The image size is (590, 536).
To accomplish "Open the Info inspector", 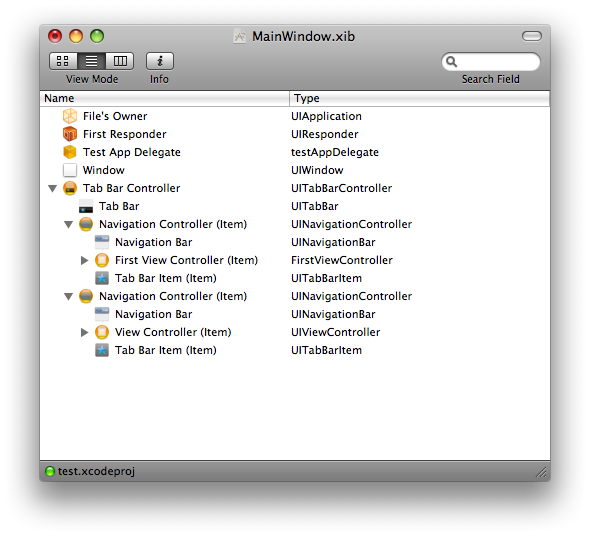I will [160, 61].
